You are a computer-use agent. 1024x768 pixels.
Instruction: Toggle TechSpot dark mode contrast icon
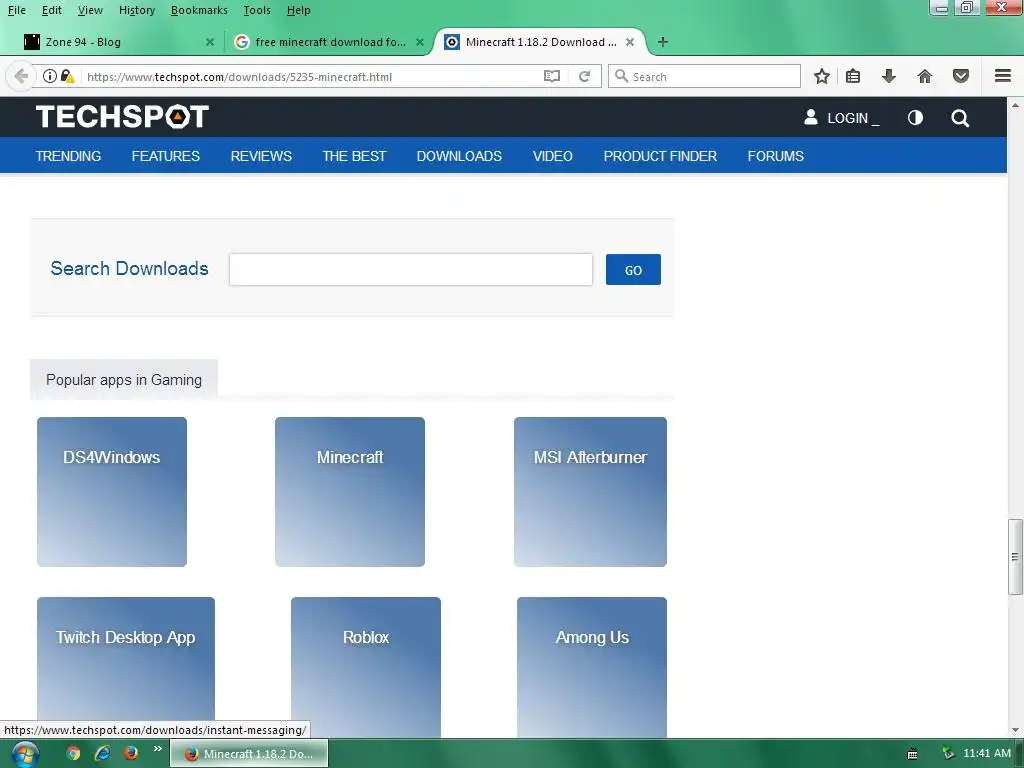tap(915, 118)
